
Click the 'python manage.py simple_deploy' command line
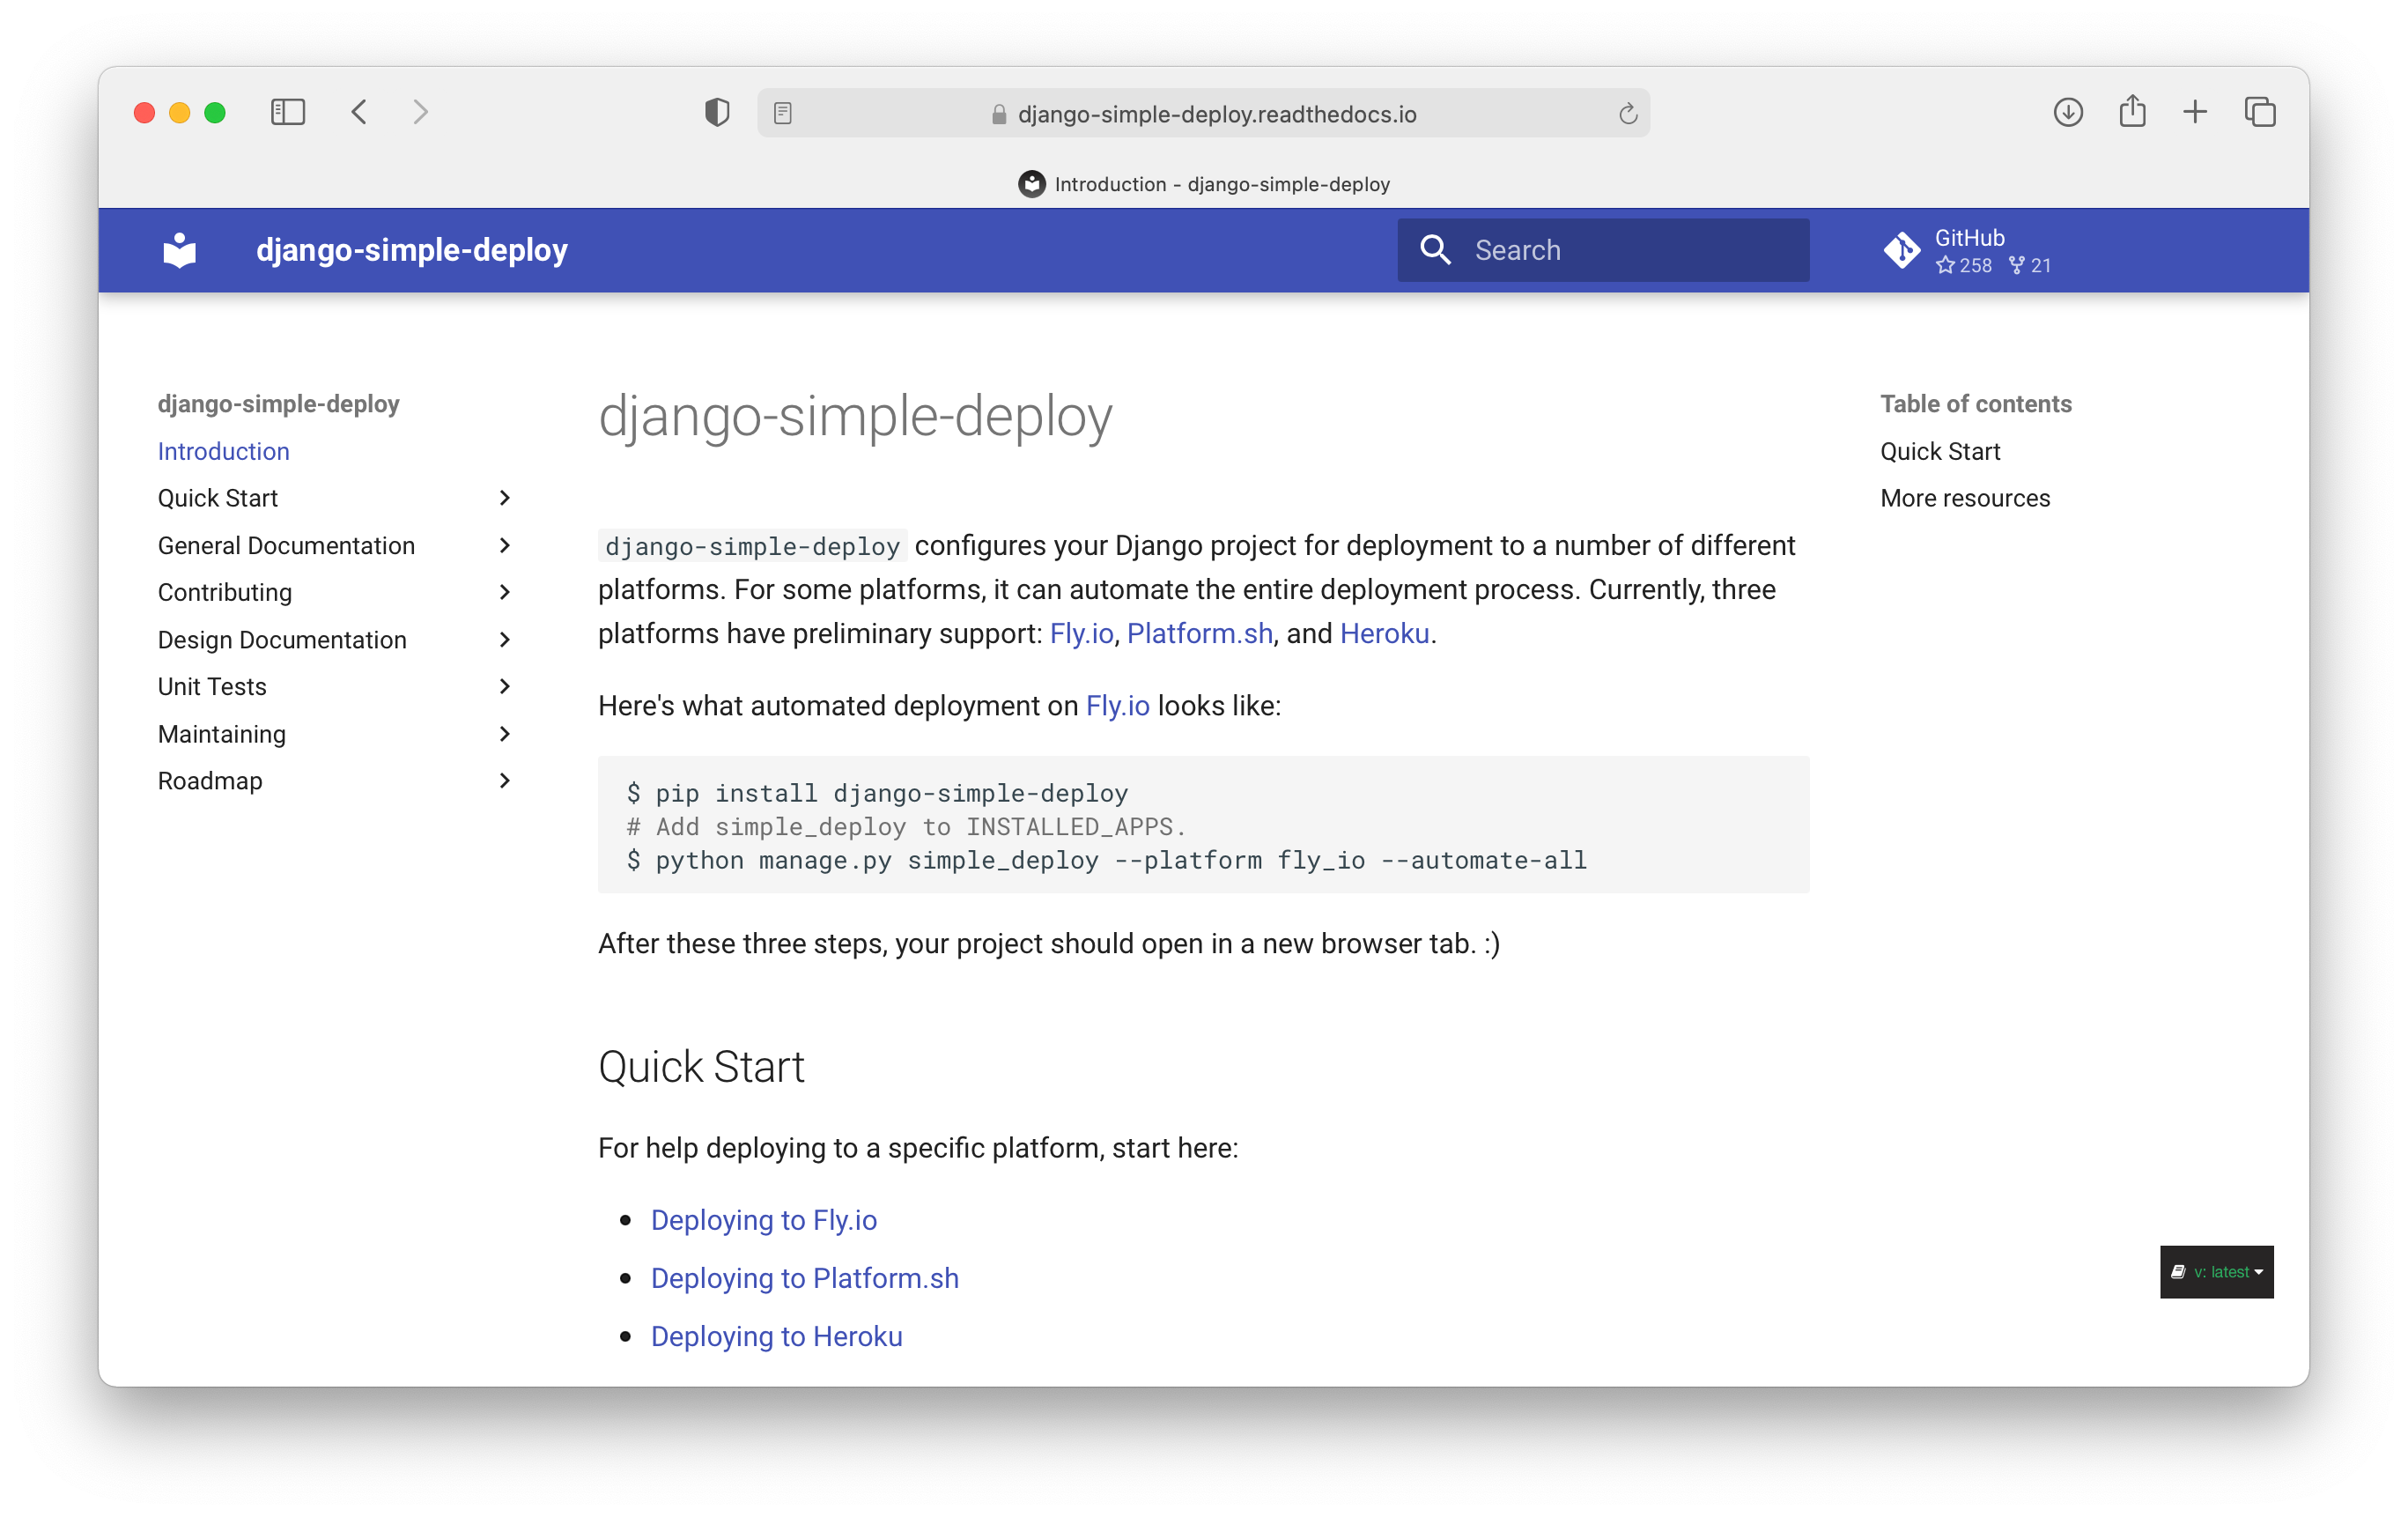click(x=1106, y=860)
